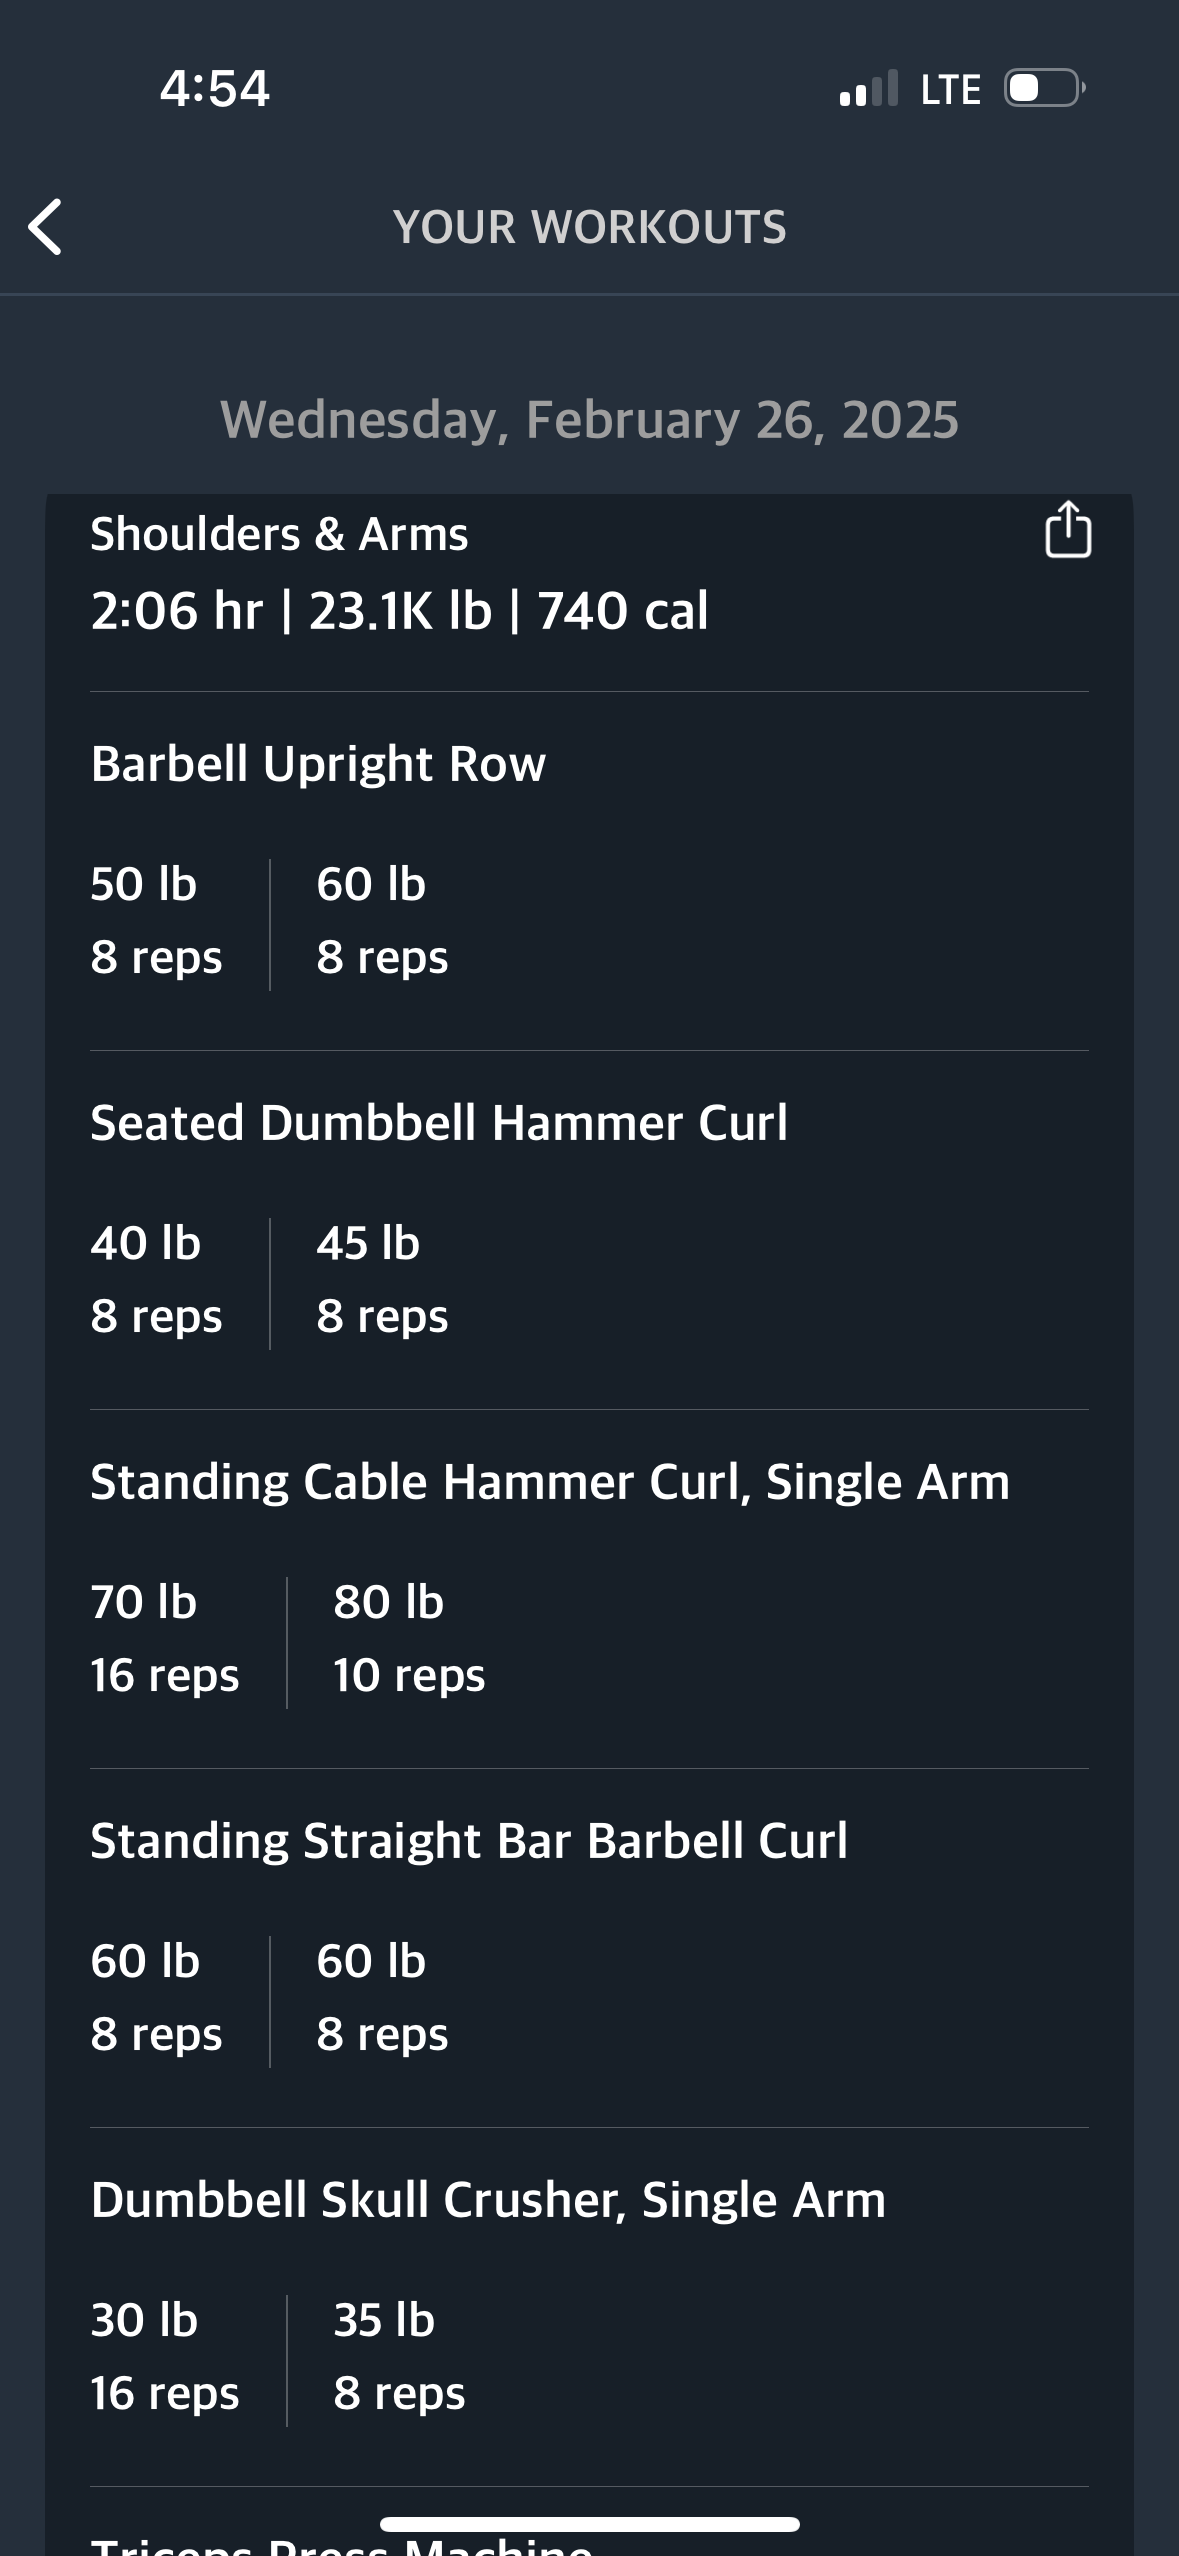Screen dimensions: 1179x2556
Task: Open the Barbell Upright Row exercise
Action: [318, 764]
